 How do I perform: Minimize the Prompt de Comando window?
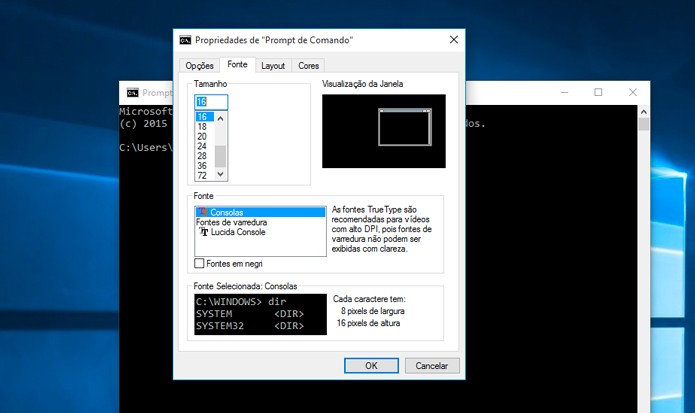coord(564,92)
